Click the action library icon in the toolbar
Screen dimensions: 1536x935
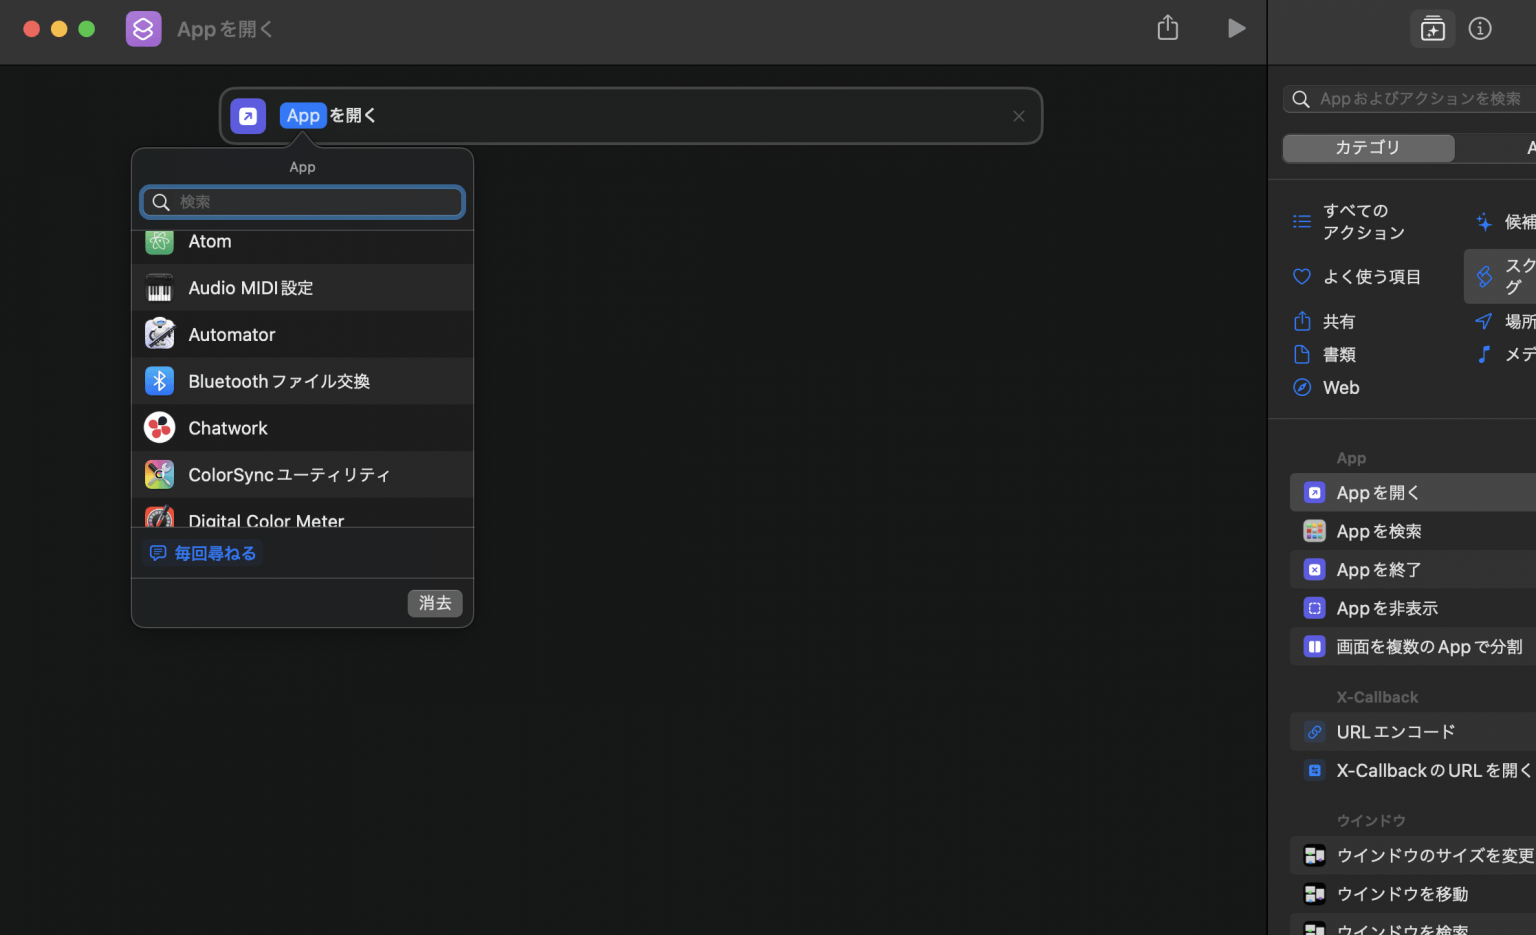tap(1432, 29)
